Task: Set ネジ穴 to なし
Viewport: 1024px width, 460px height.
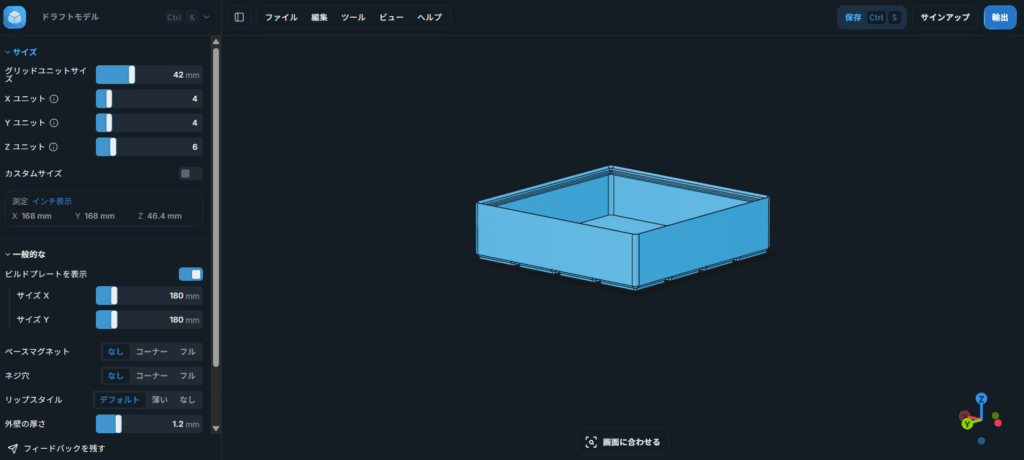Action: 116,376
